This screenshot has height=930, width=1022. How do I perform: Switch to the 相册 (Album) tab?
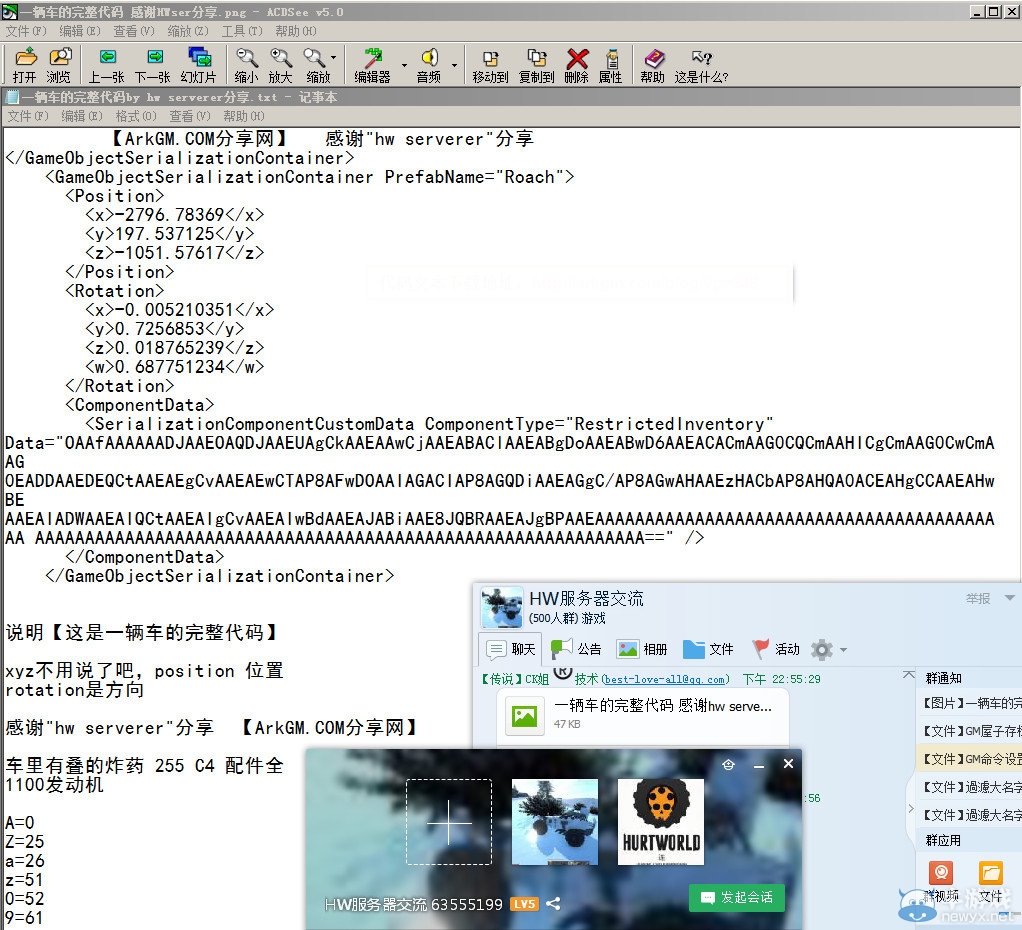pos(642,649)
